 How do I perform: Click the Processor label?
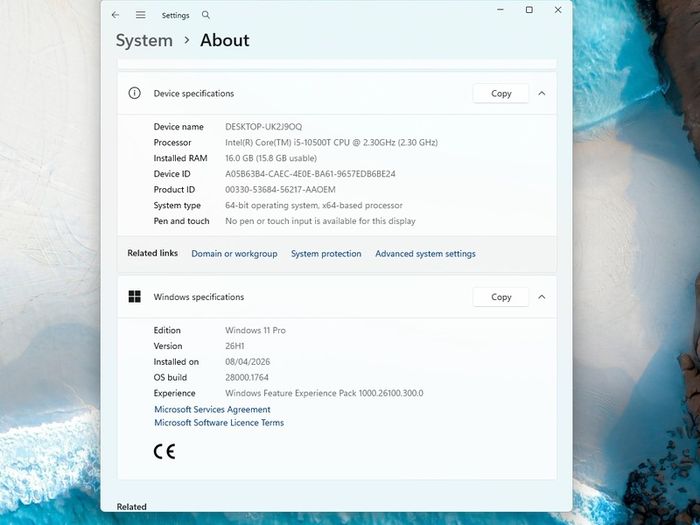point(172,142)
